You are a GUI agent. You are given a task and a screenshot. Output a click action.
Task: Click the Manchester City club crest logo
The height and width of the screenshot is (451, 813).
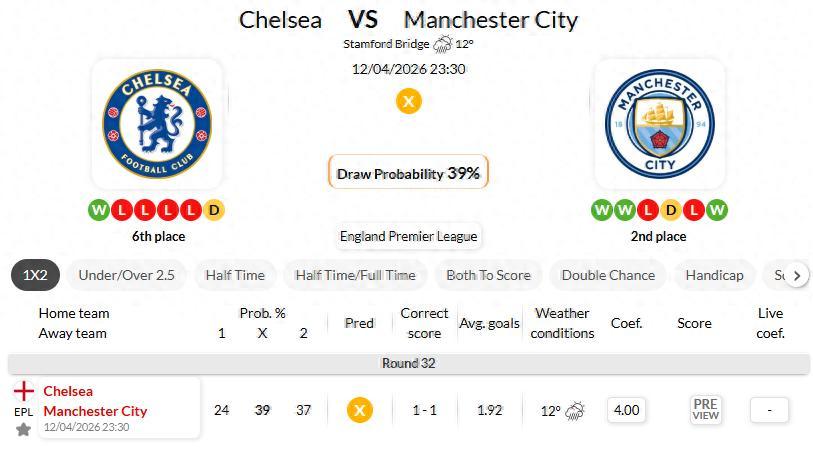[x=658, y=123]
